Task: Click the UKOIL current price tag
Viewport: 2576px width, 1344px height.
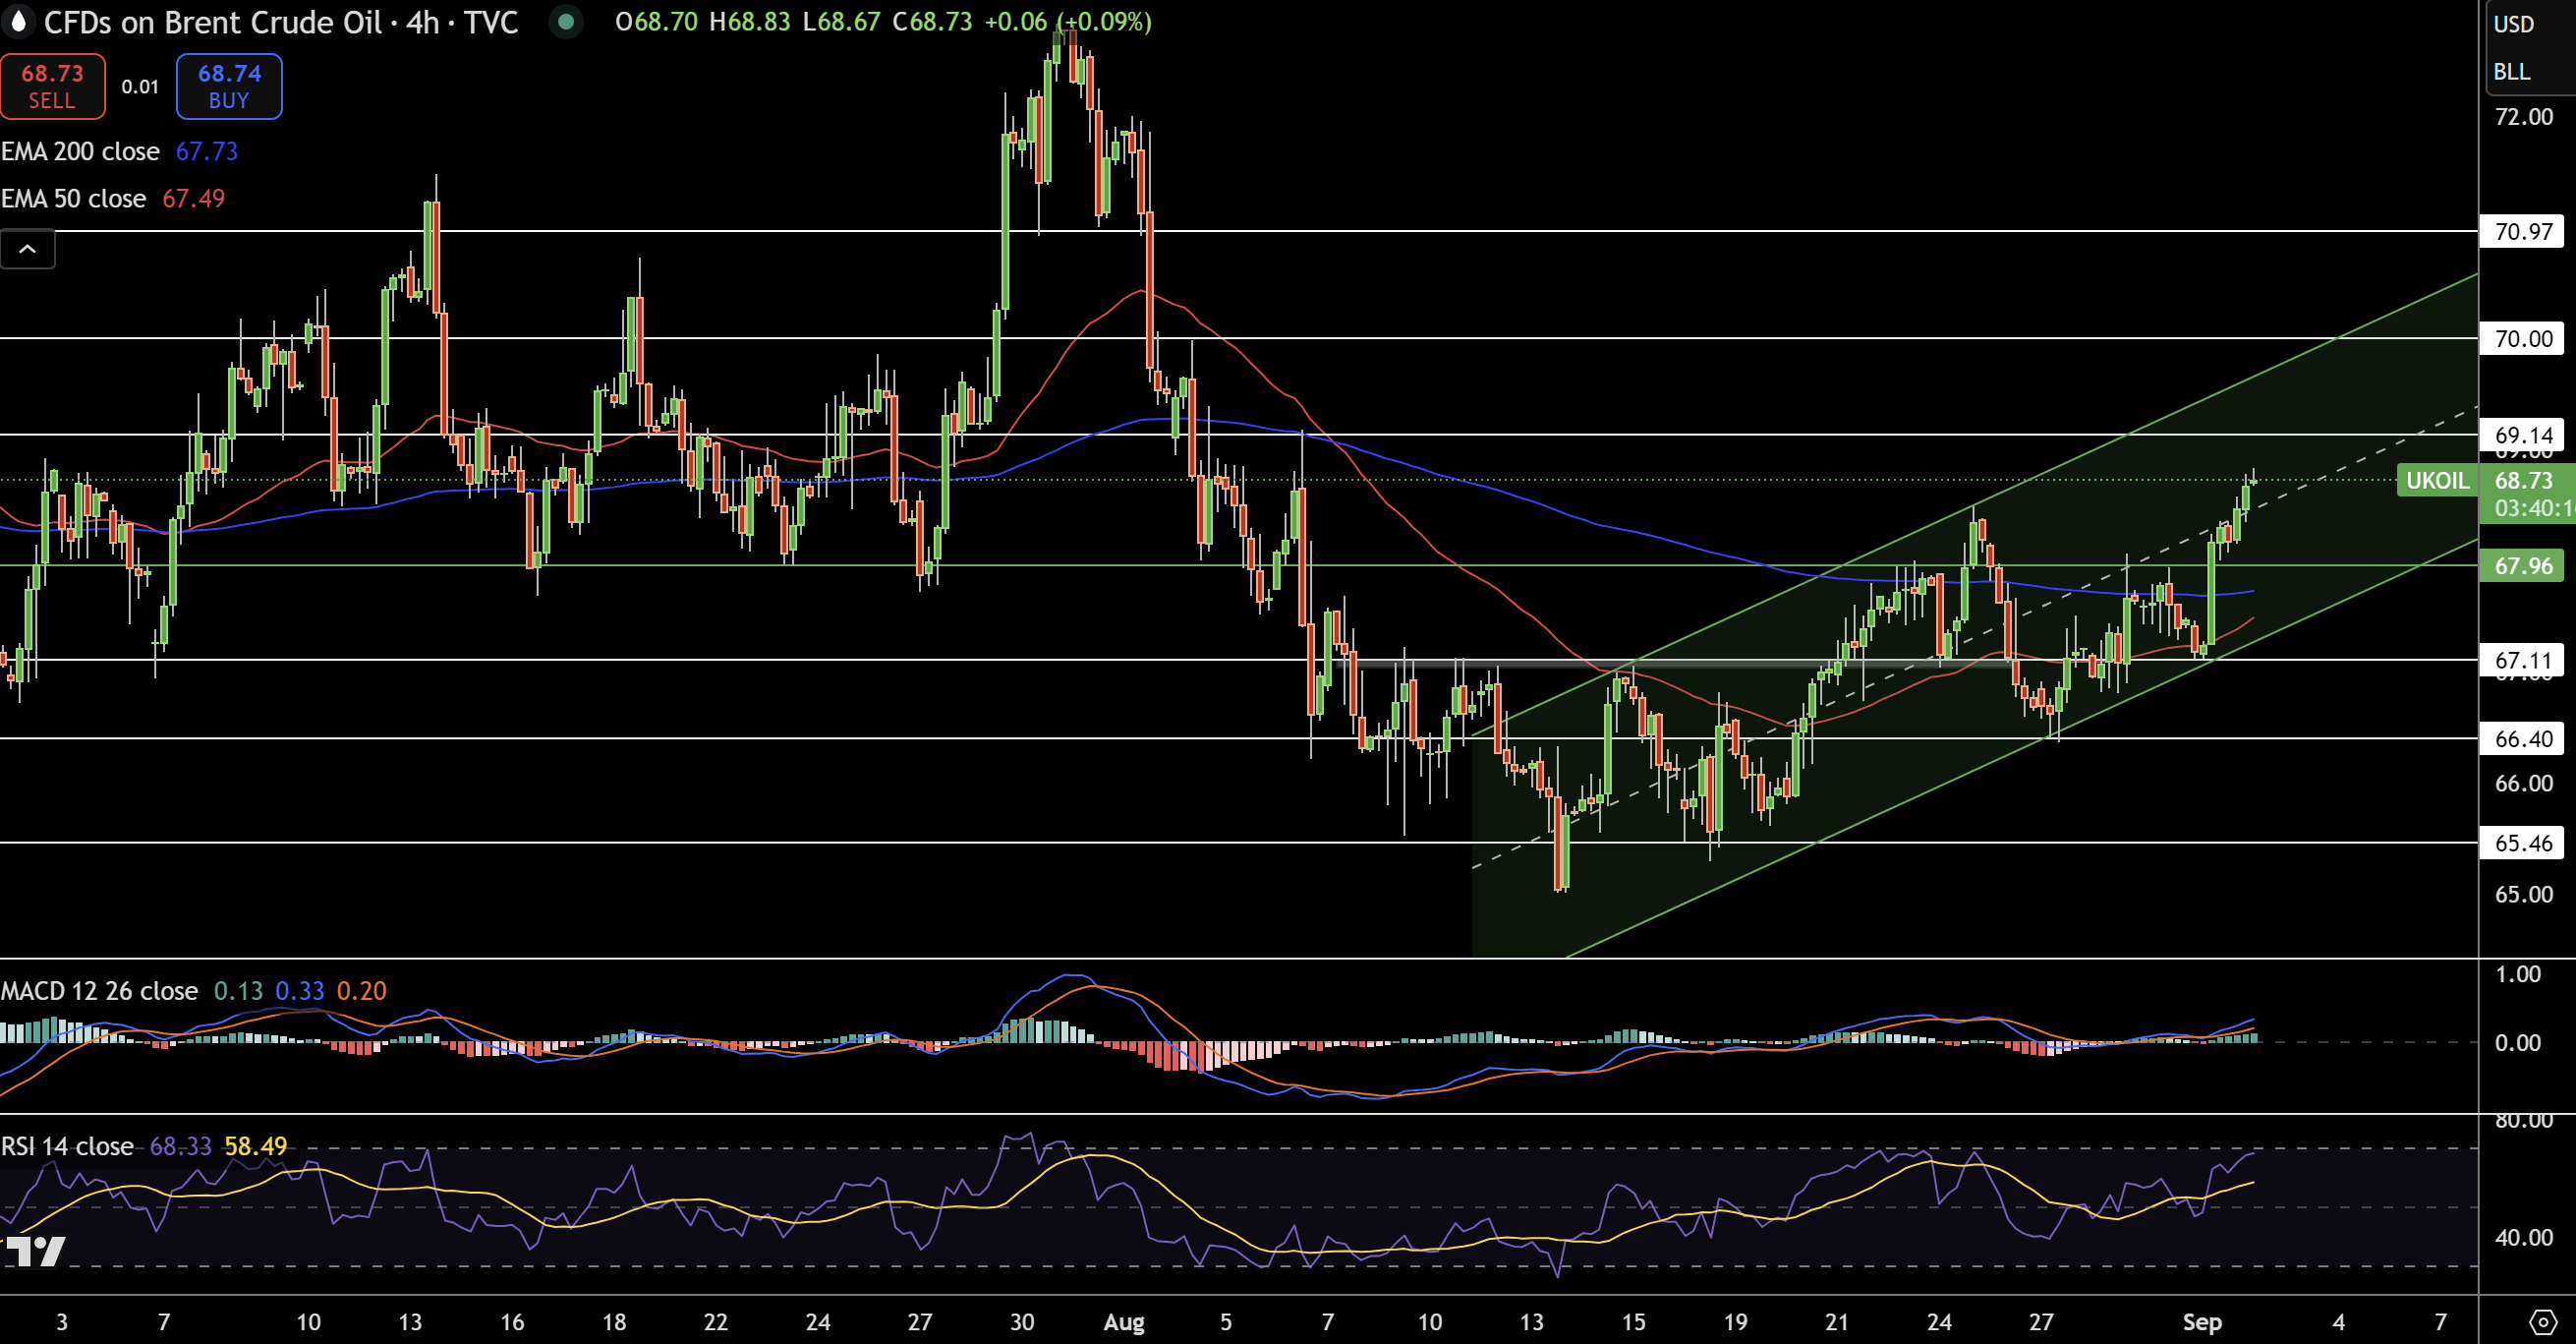Action: (2437, 480)
